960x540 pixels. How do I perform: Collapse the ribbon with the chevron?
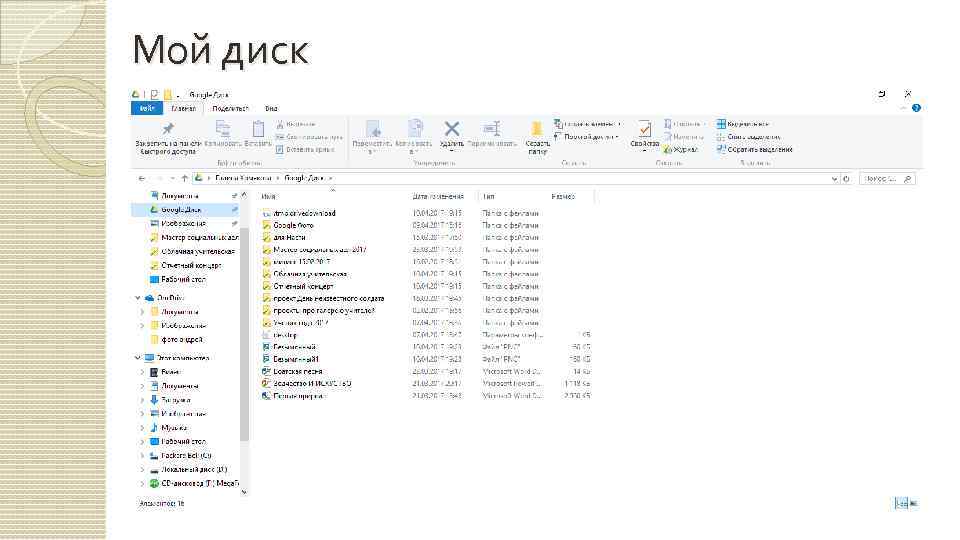[x=903, y=108]
